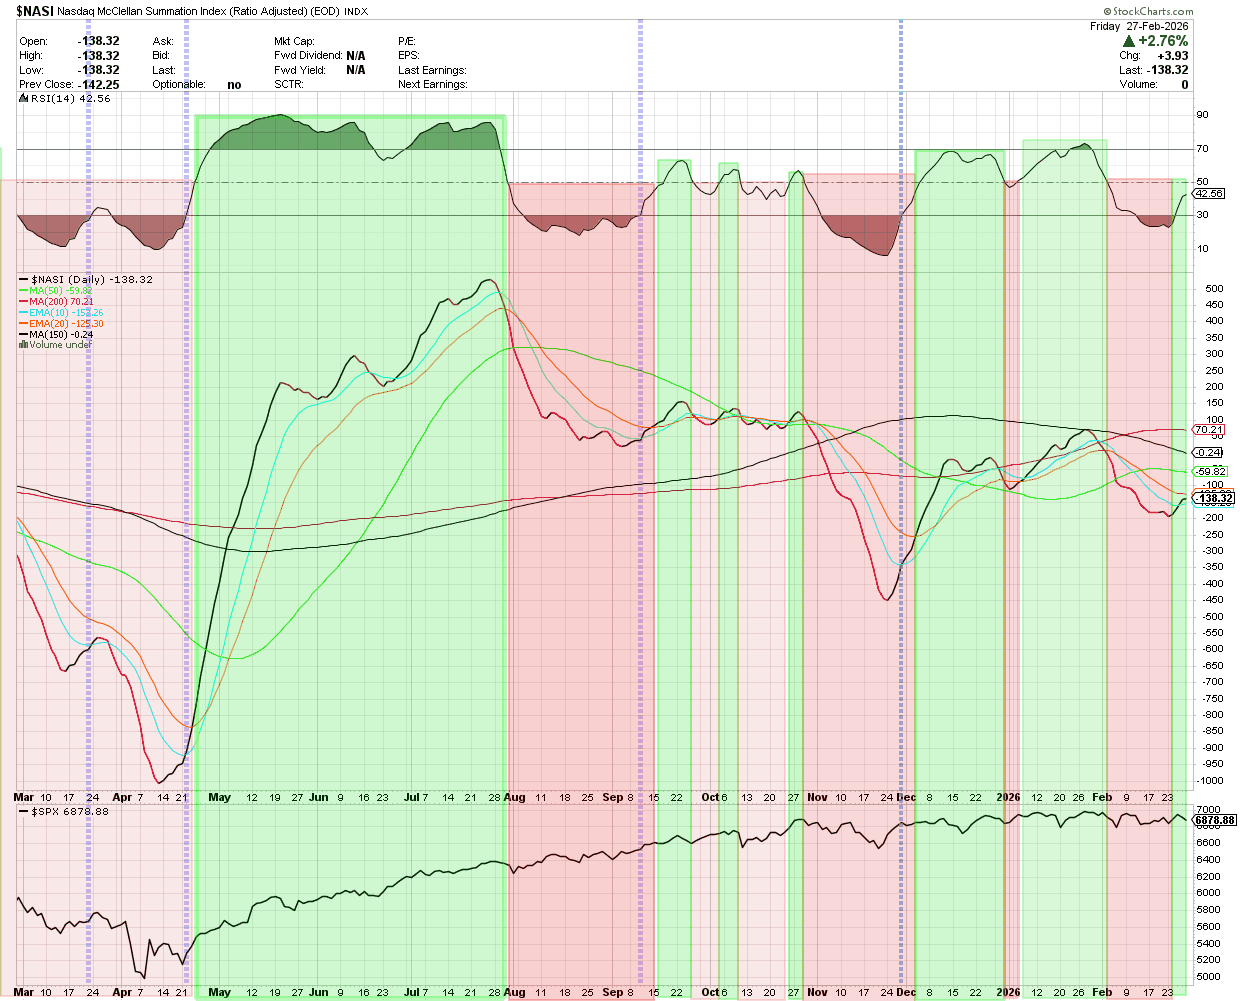Click the -1000 label on the price axis

(x=1210, y=781)
